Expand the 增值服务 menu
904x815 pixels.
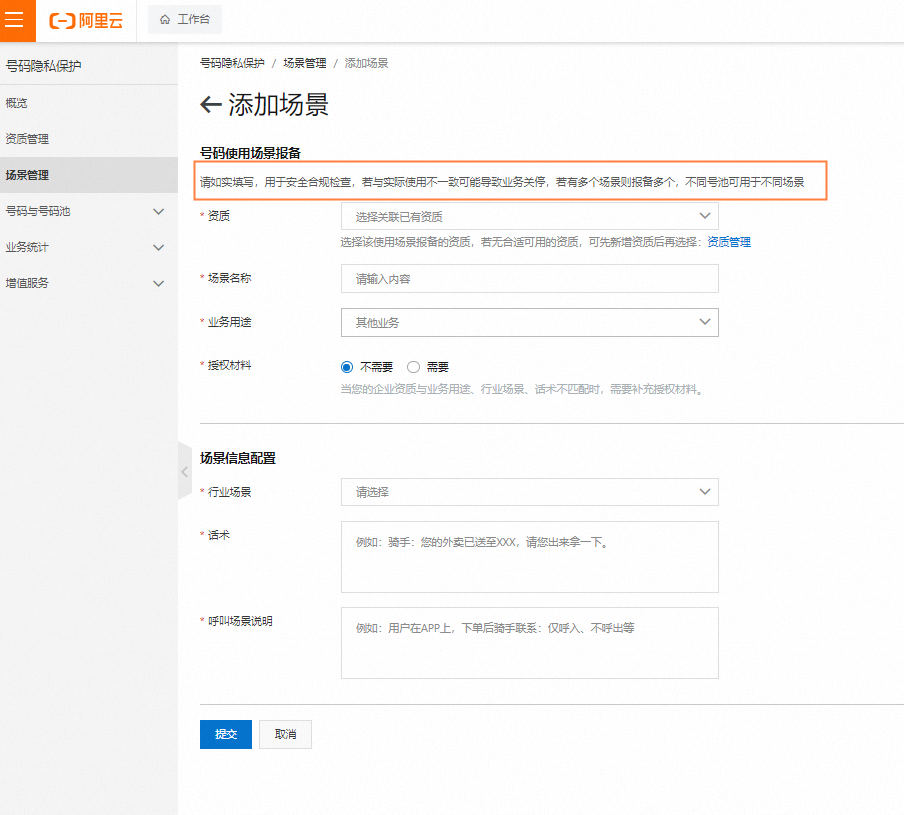pos(89,283)
